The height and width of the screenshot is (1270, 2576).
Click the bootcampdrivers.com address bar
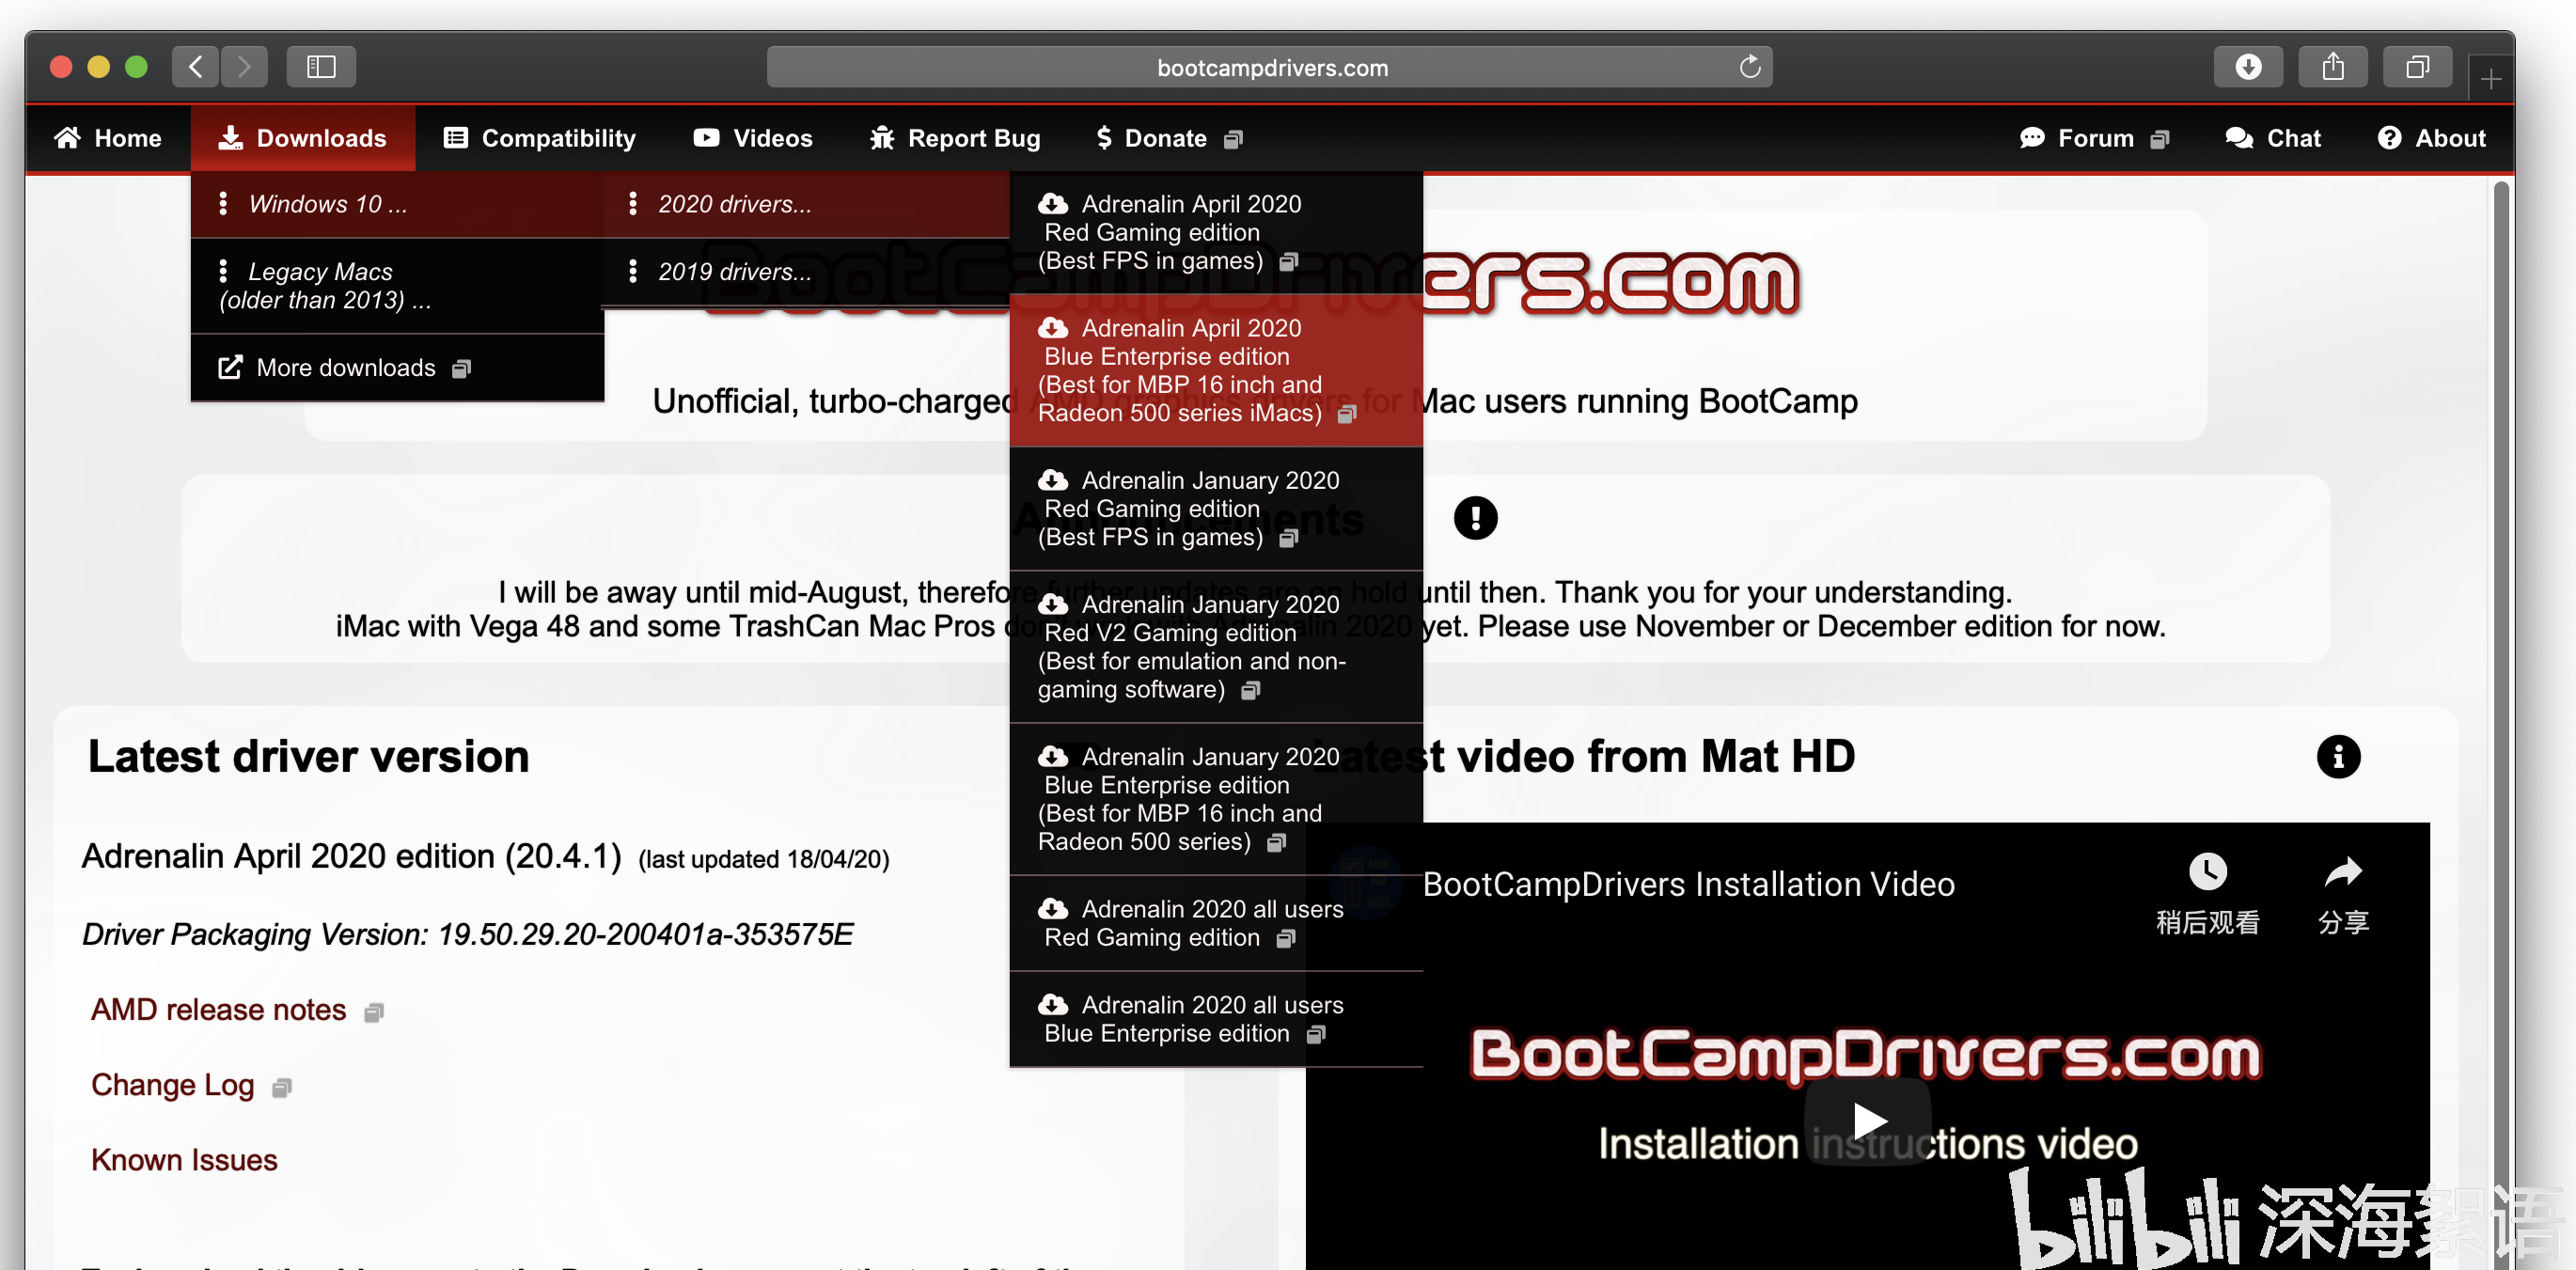(1269, 67)
